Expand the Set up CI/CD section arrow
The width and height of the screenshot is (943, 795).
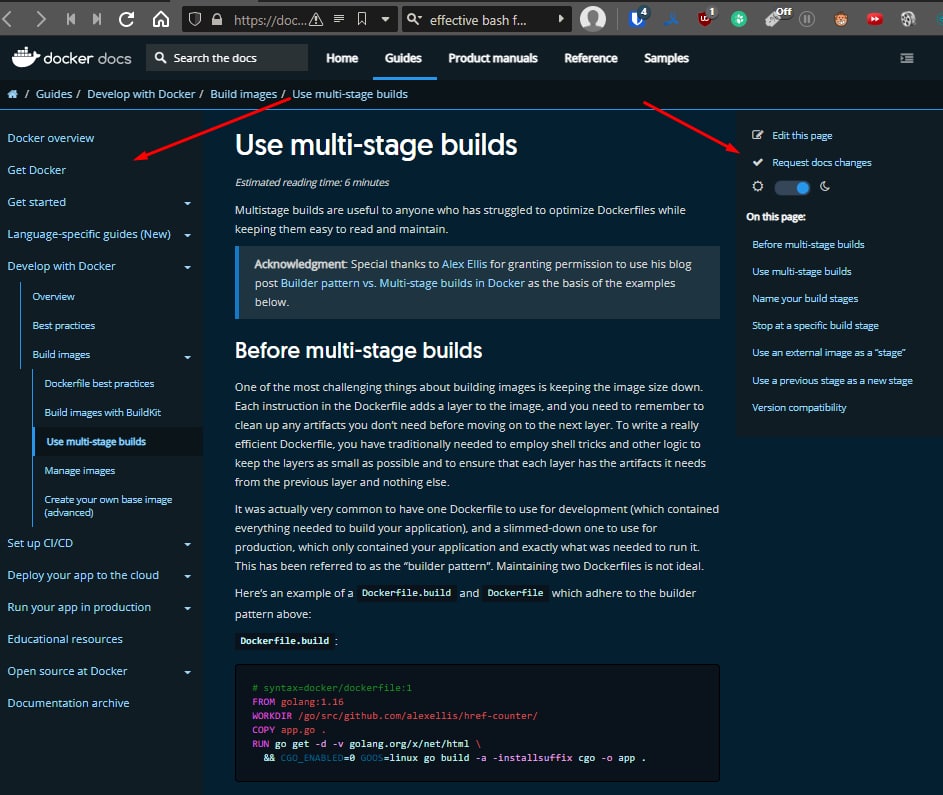tap(188, 544)
